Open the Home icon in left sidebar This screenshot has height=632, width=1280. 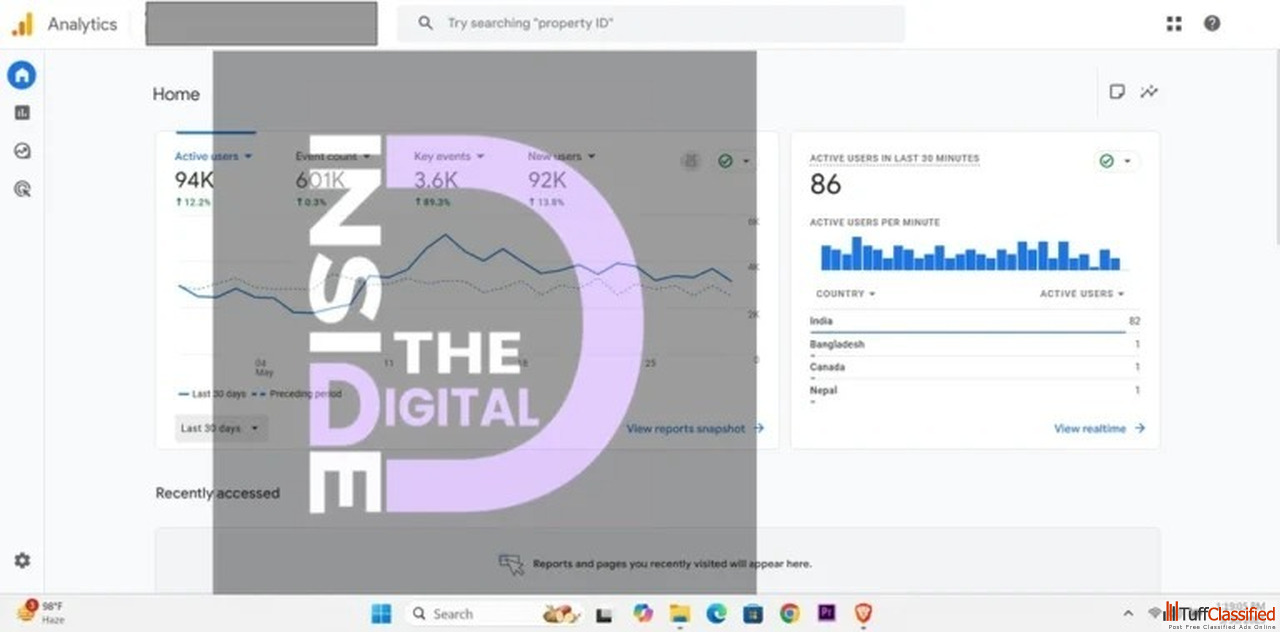click(x=21, y=75)
